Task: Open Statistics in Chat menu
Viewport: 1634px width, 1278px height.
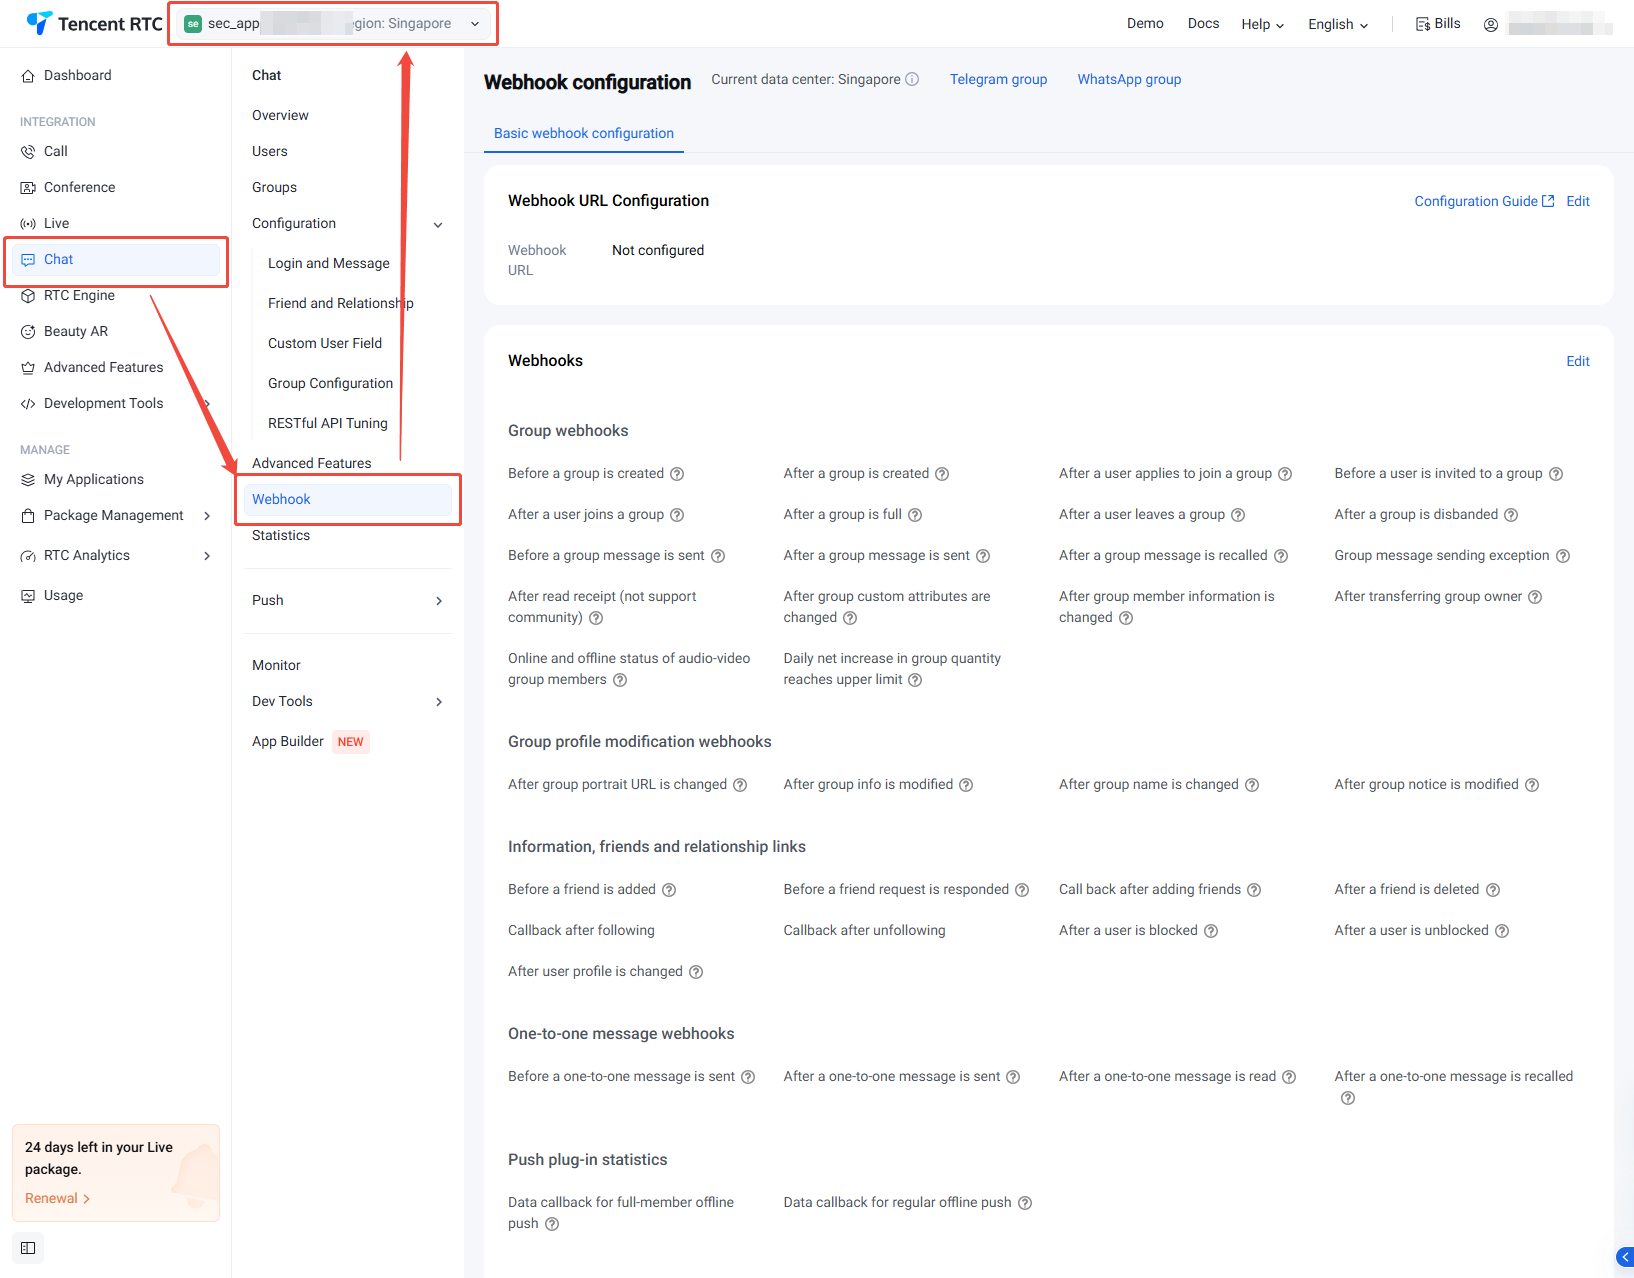Action: (281, 536)
